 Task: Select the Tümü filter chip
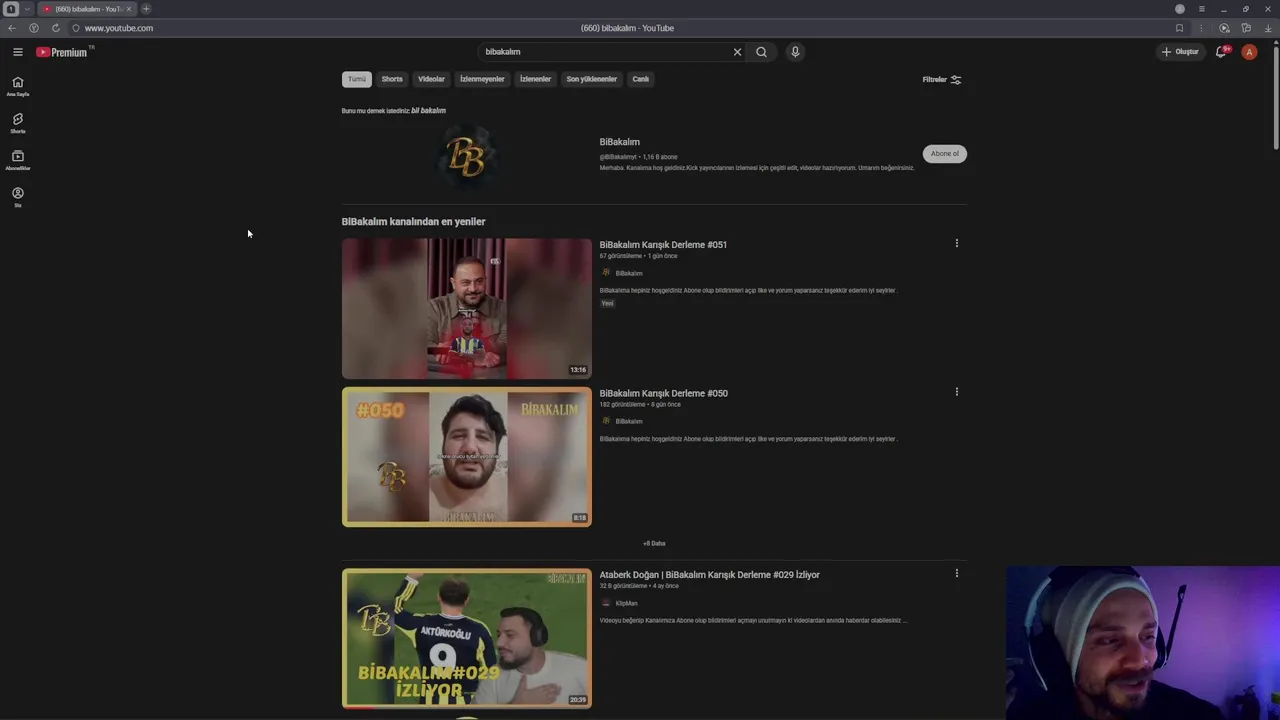point(357,79)
